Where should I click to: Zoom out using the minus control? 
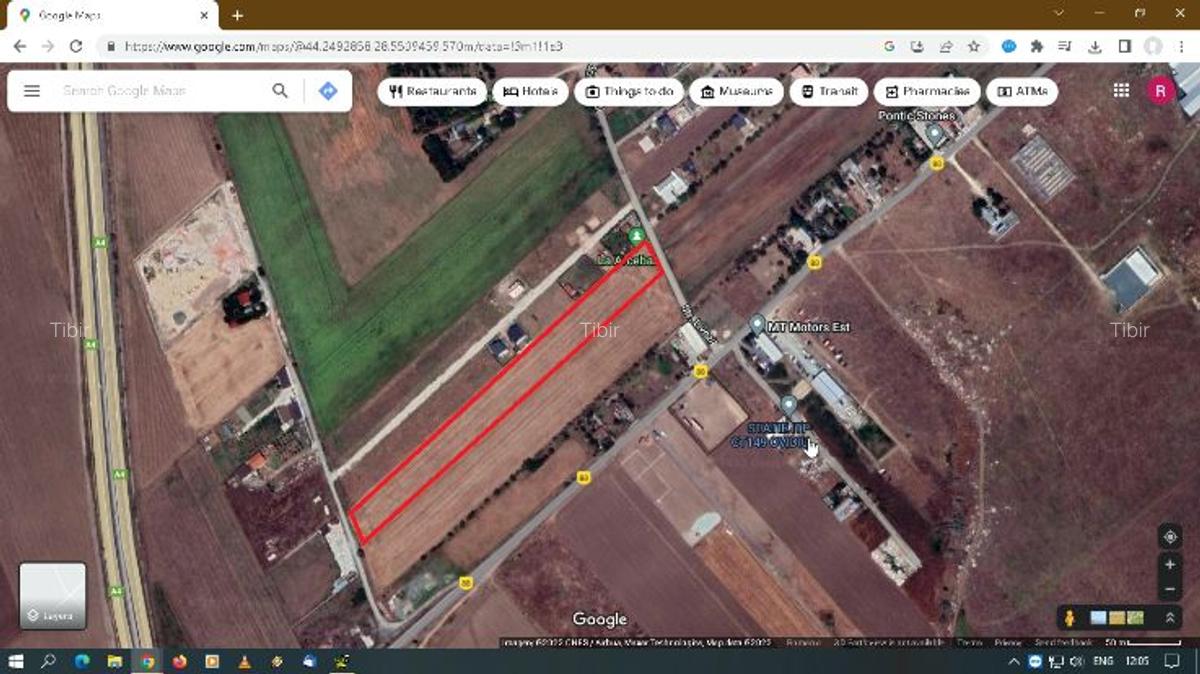(1170, 588)
